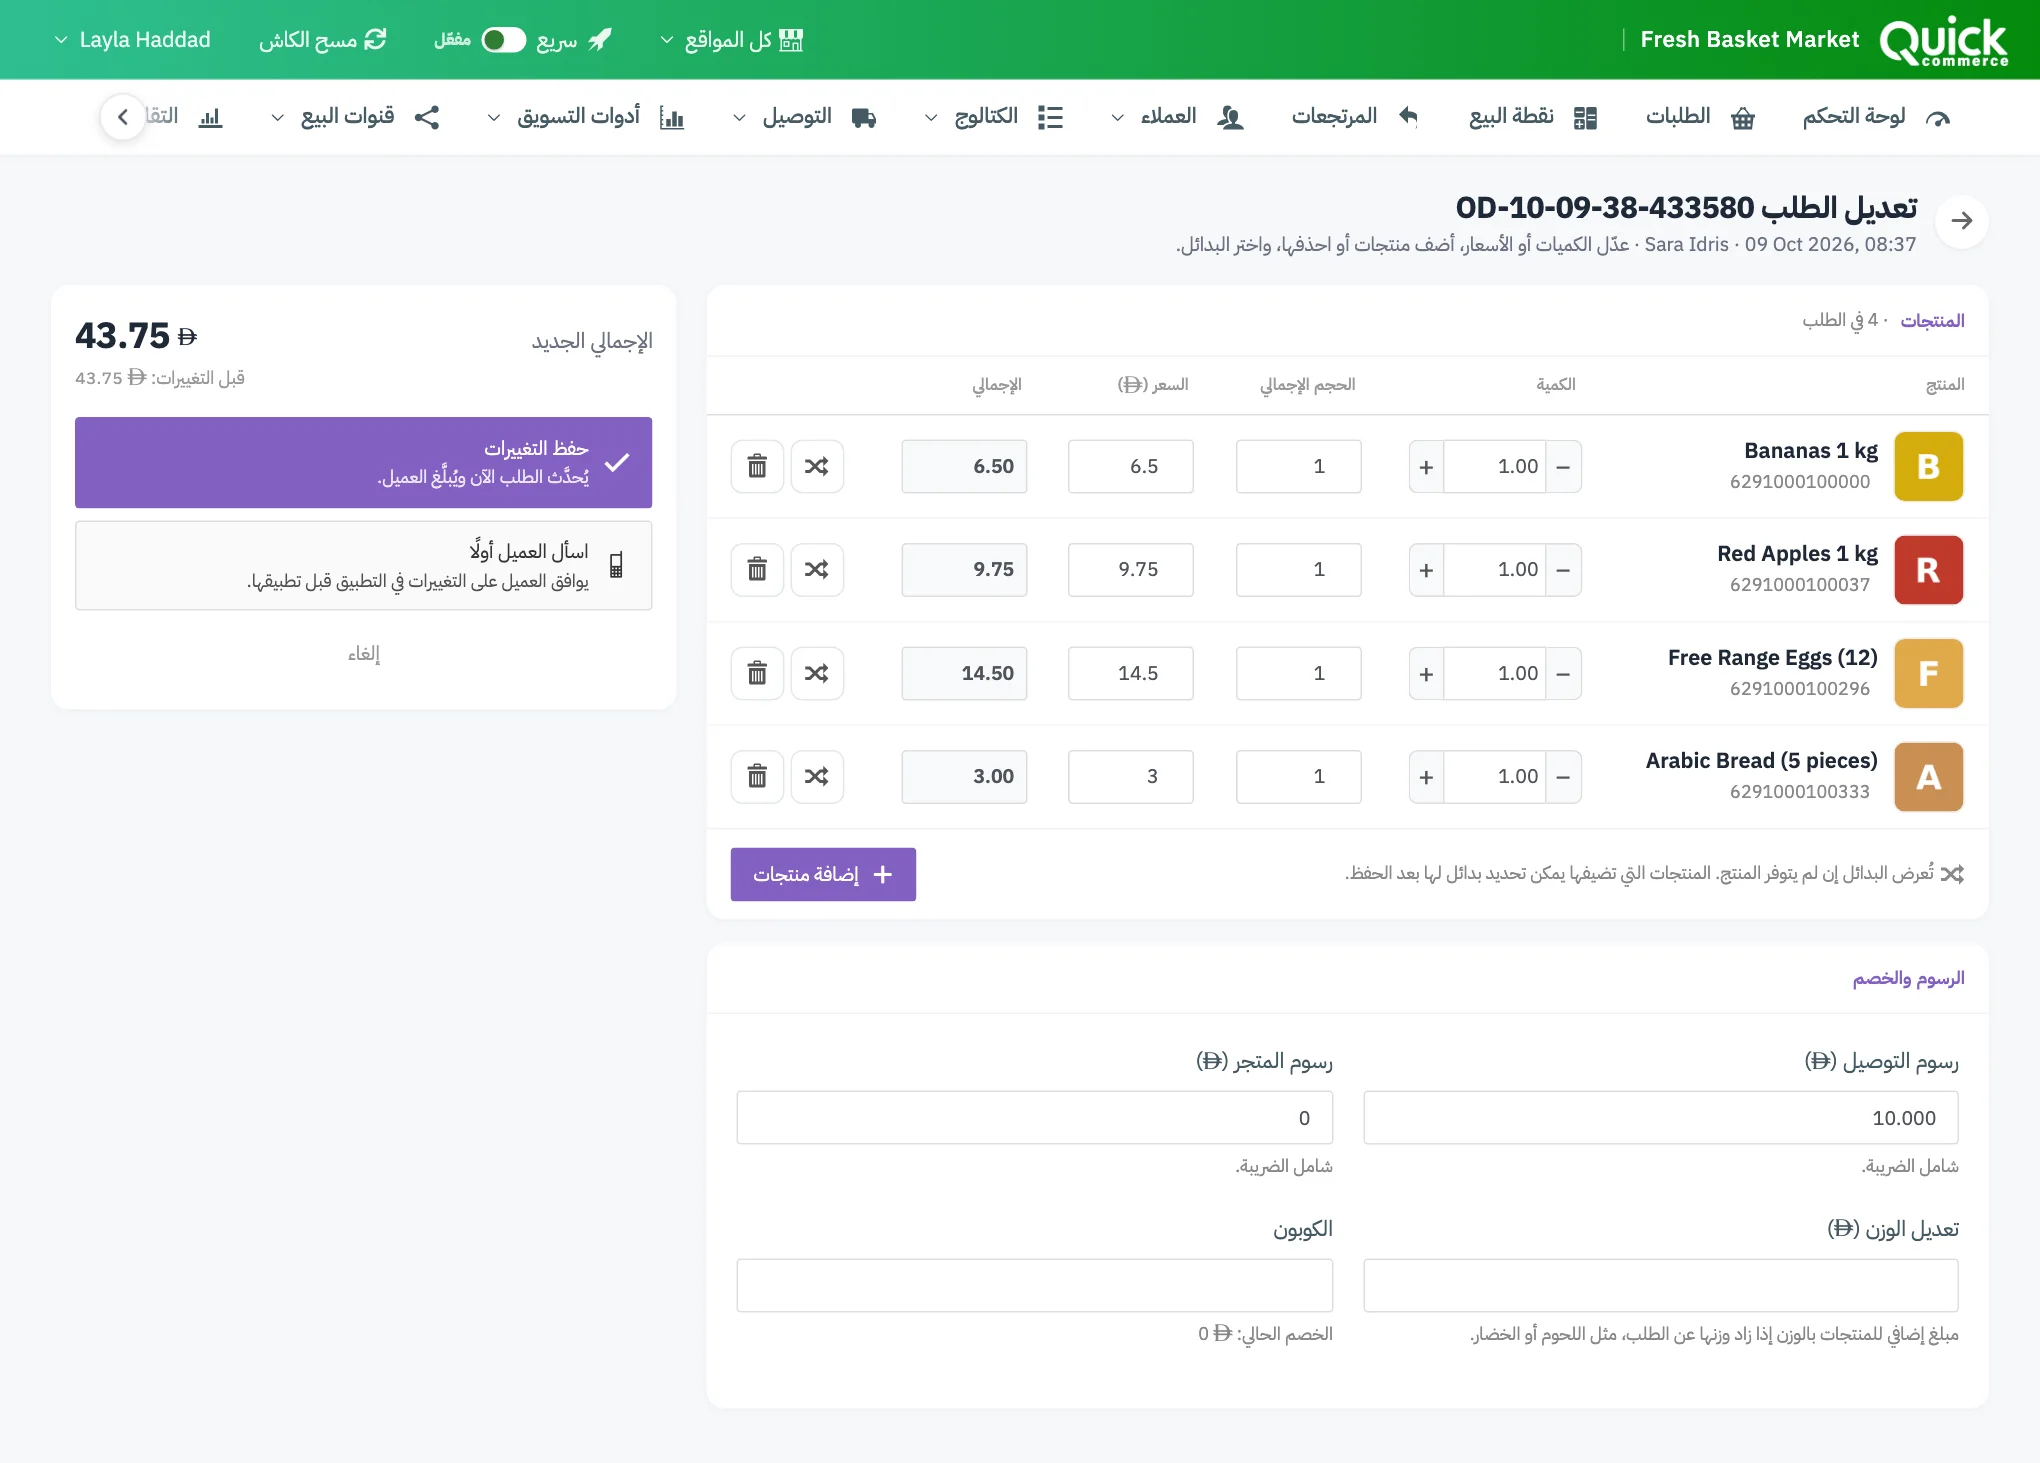
Task: Save changes with the purple button
Action: coord(363,462)
